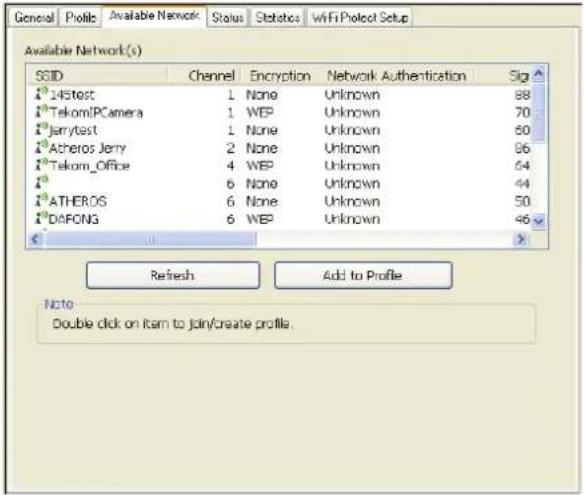Switch to the General tab
584x495 pixels.
point(34,18)
